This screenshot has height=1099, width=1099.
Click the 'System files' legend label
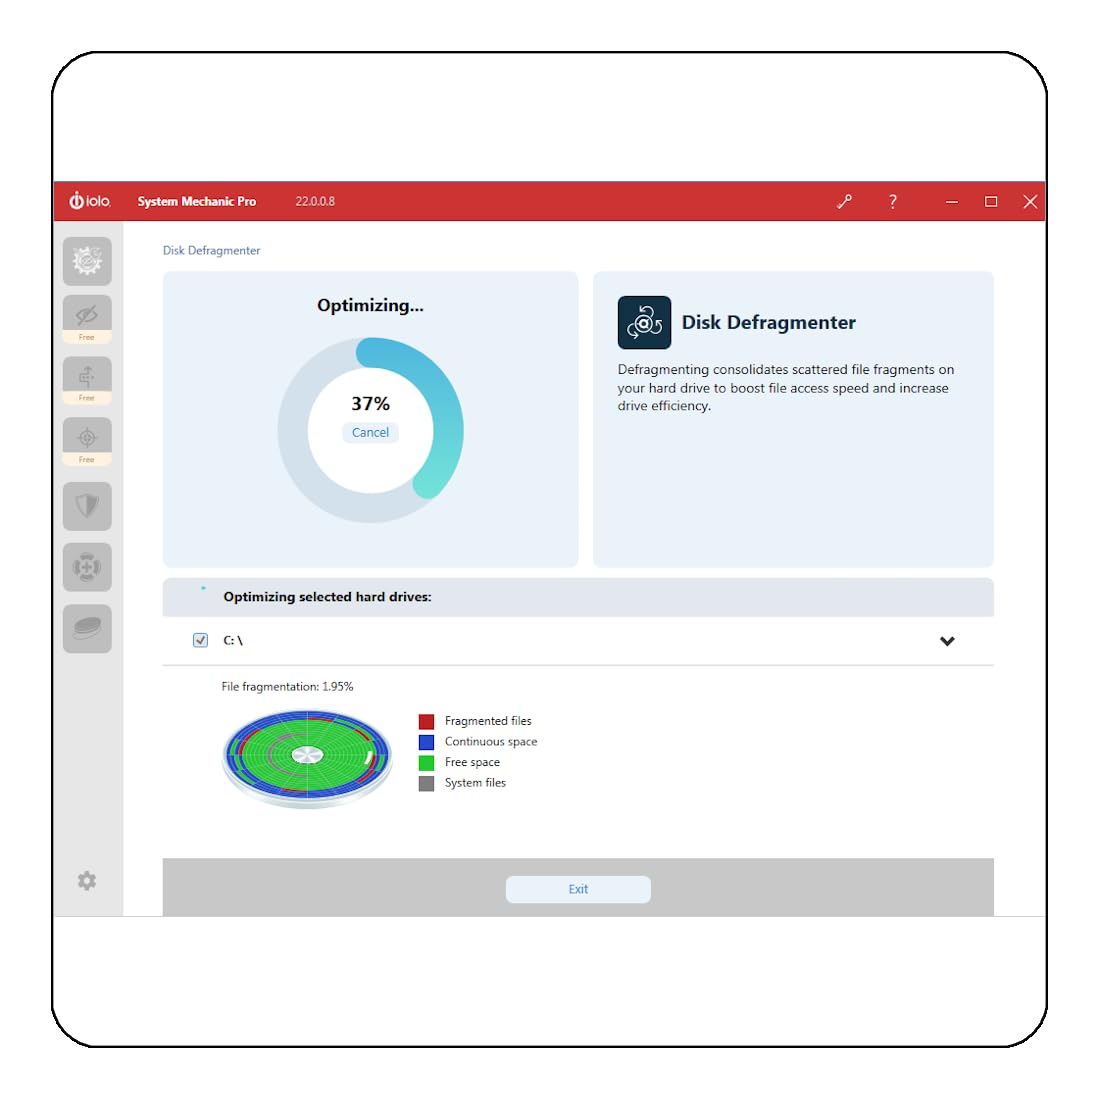tap(475, 782)
